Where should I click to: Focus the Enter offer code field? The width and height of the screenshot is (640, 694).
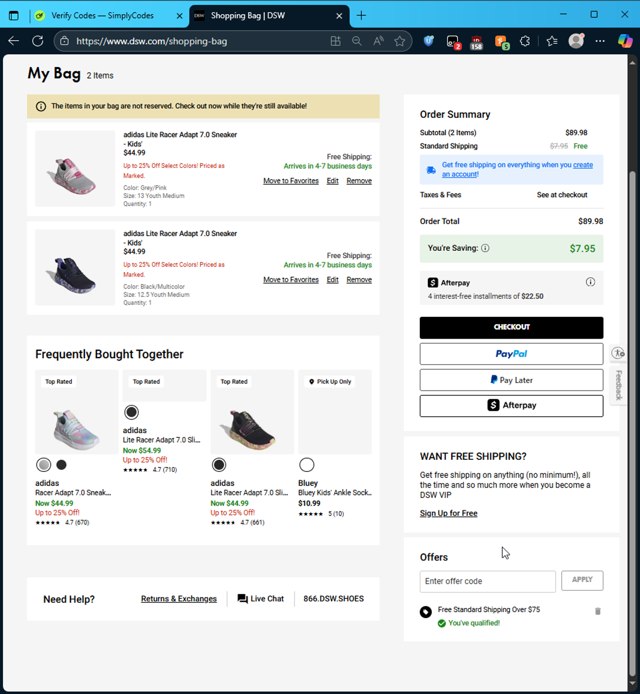(487, 581)
